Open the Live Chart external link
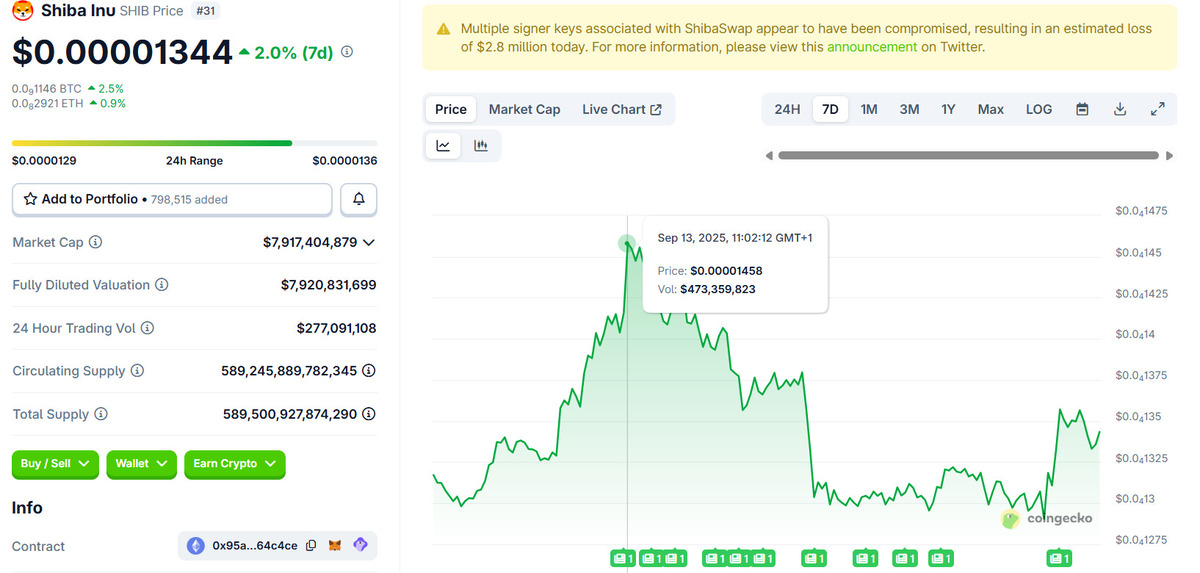The width and height of the screenshot is (1200, 573). pos(622,109)
